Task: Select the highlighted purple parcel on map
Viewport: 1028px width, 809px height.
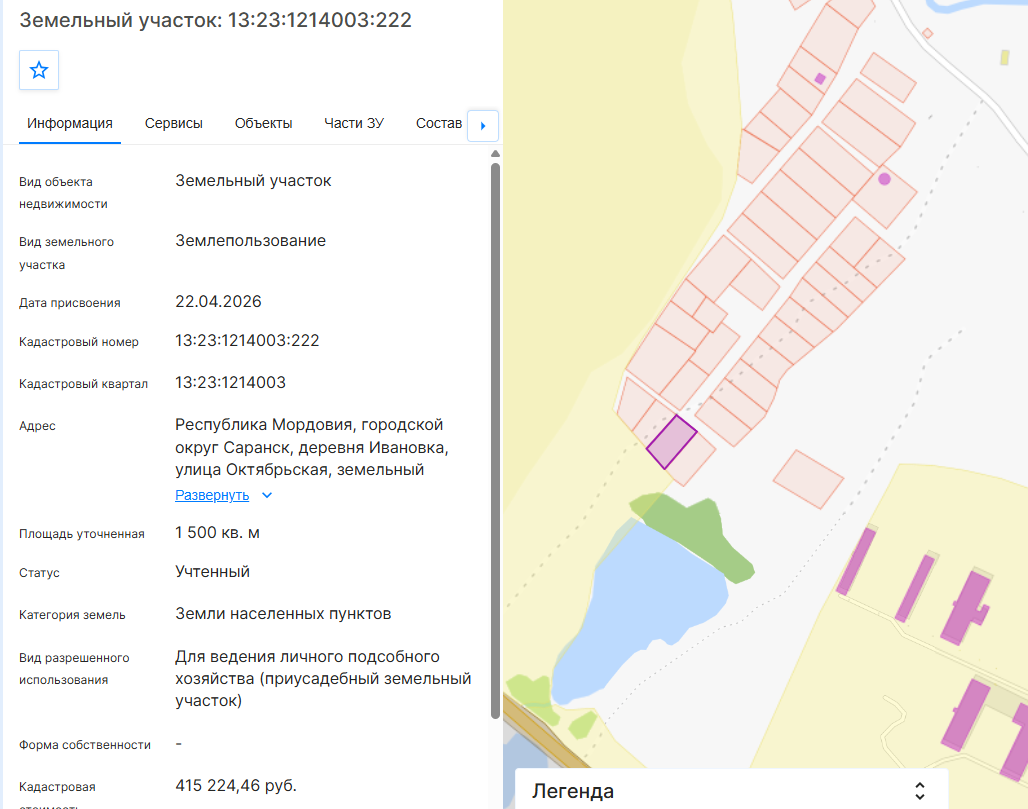Action: click(x=671, y=442)
